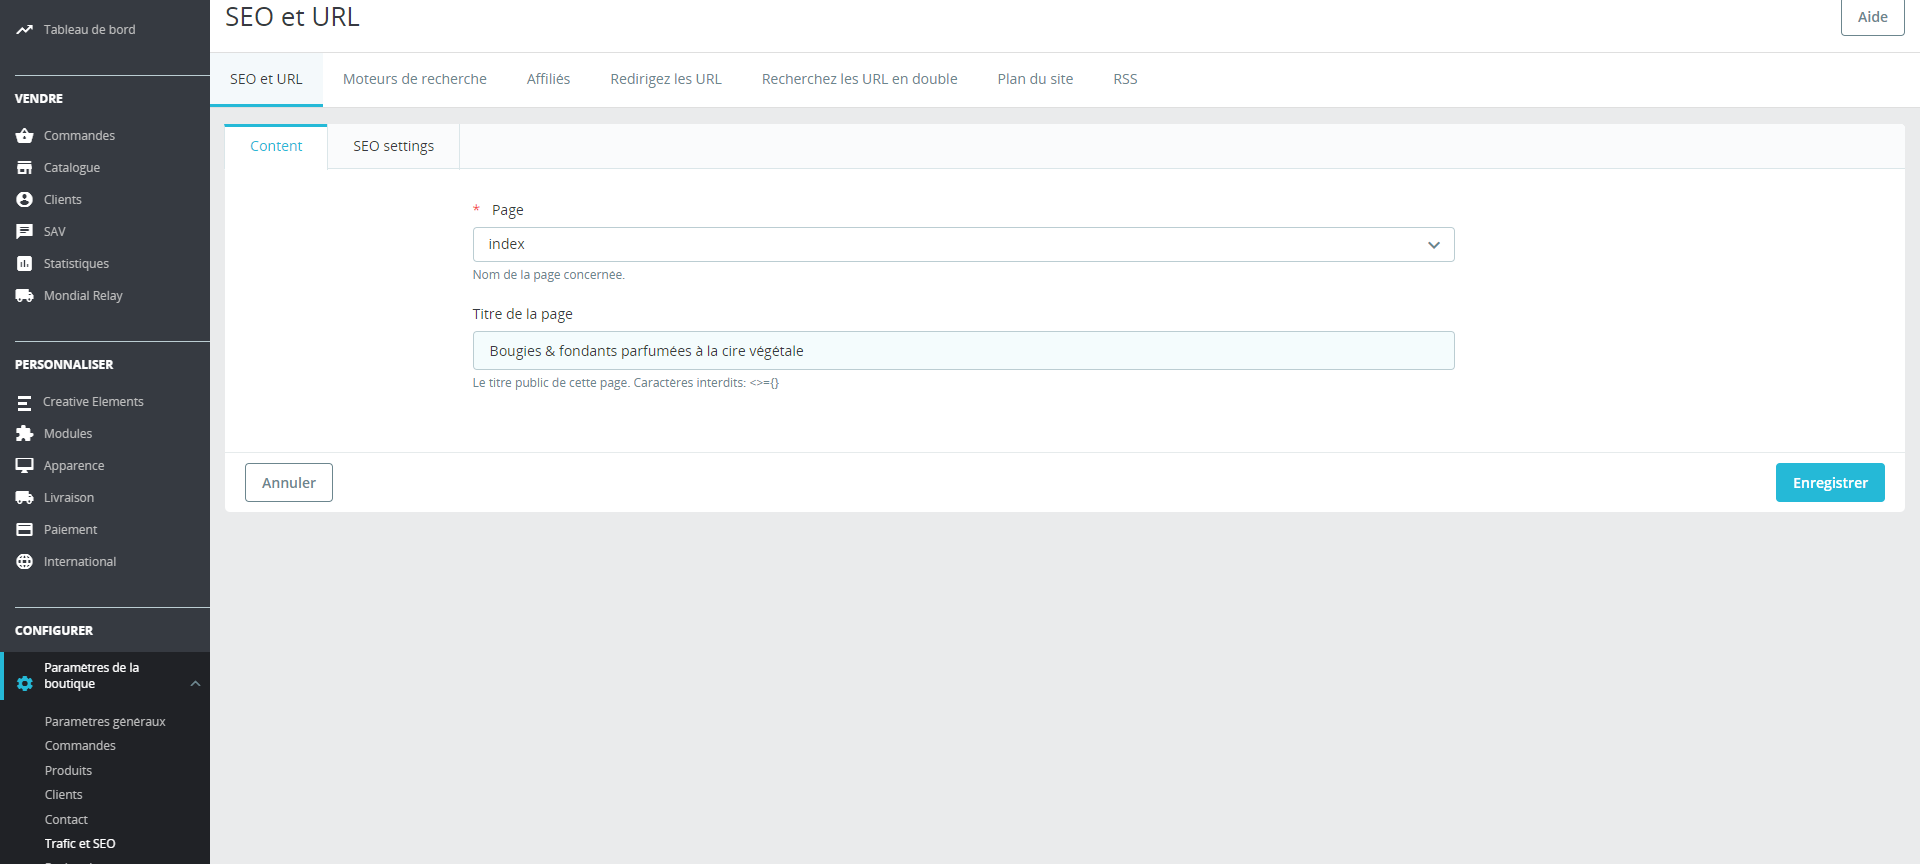Open the SAV chat icon
Screen dimensions: 1920x864
(25, 232)
